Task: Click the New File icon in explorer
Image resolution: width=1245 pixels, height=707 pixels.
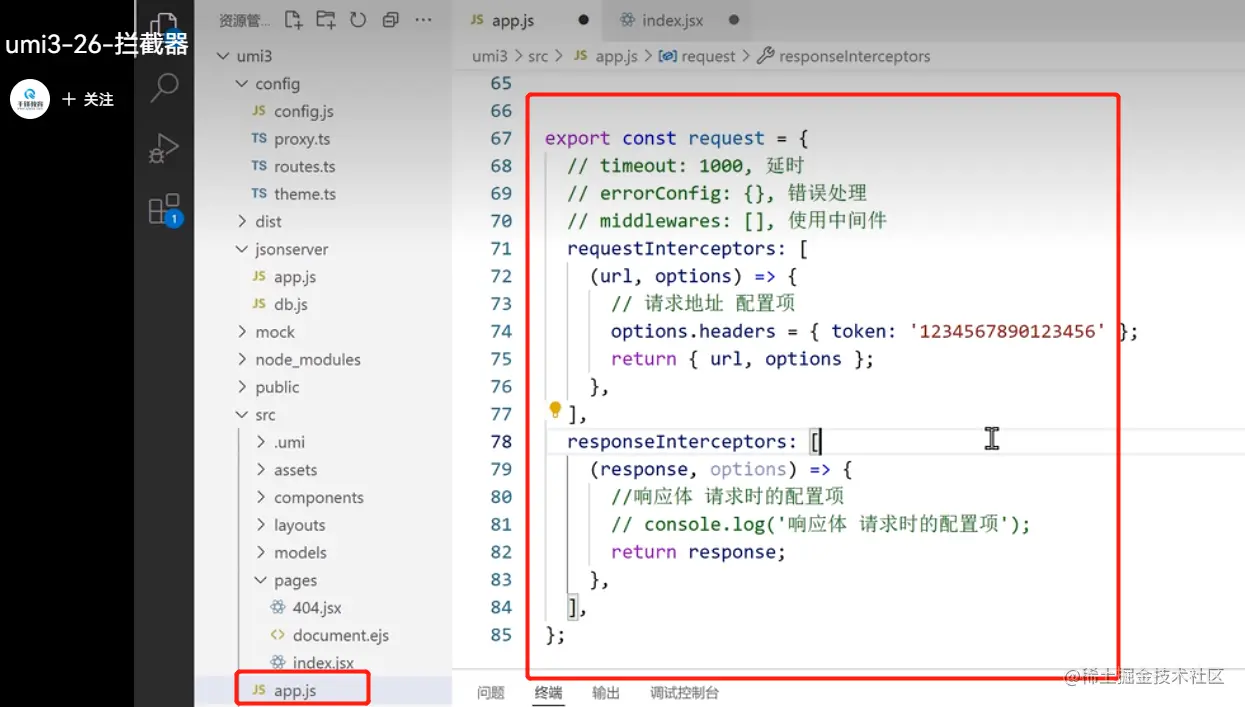Action: tap(293, 19)
